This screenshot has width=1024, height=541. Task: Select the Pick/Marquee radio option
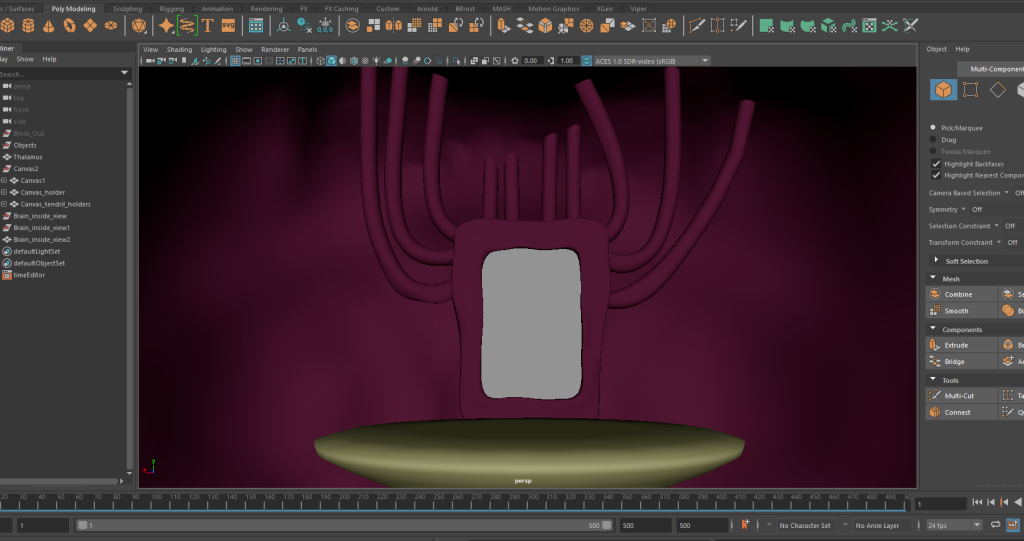click(934, 128)
